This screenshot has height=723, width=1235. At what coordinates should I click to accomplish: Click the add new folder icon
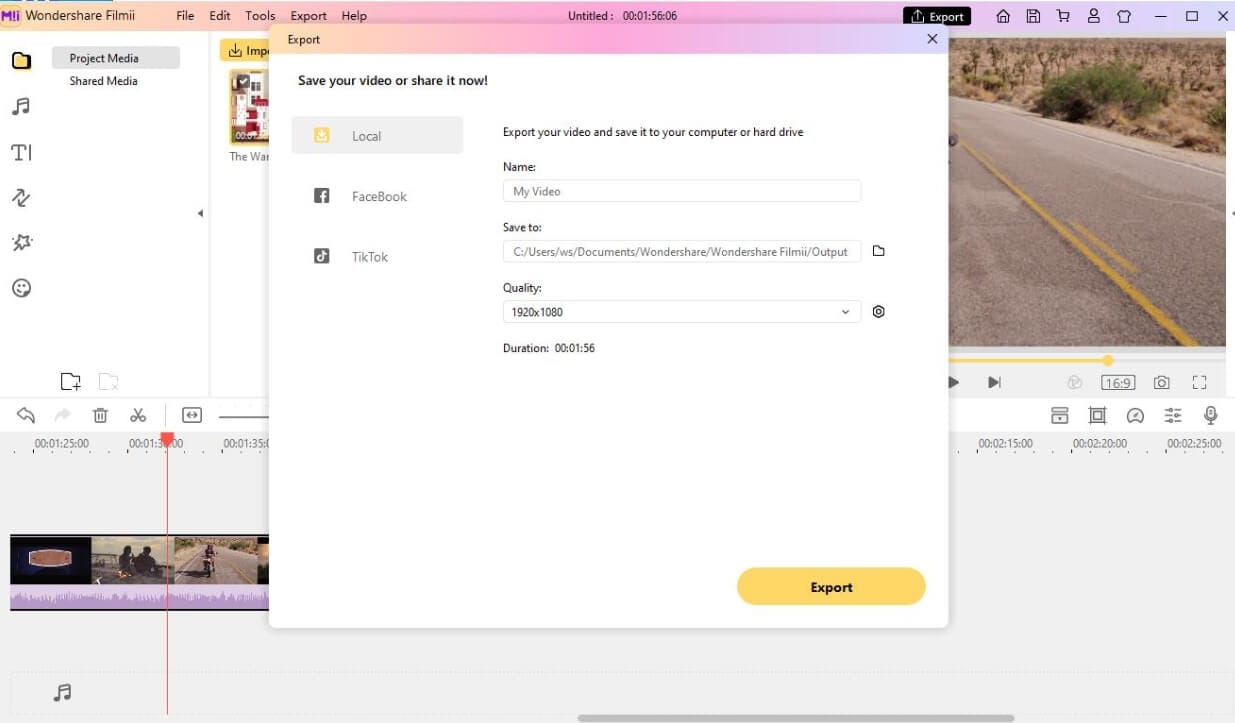[70, 381]
